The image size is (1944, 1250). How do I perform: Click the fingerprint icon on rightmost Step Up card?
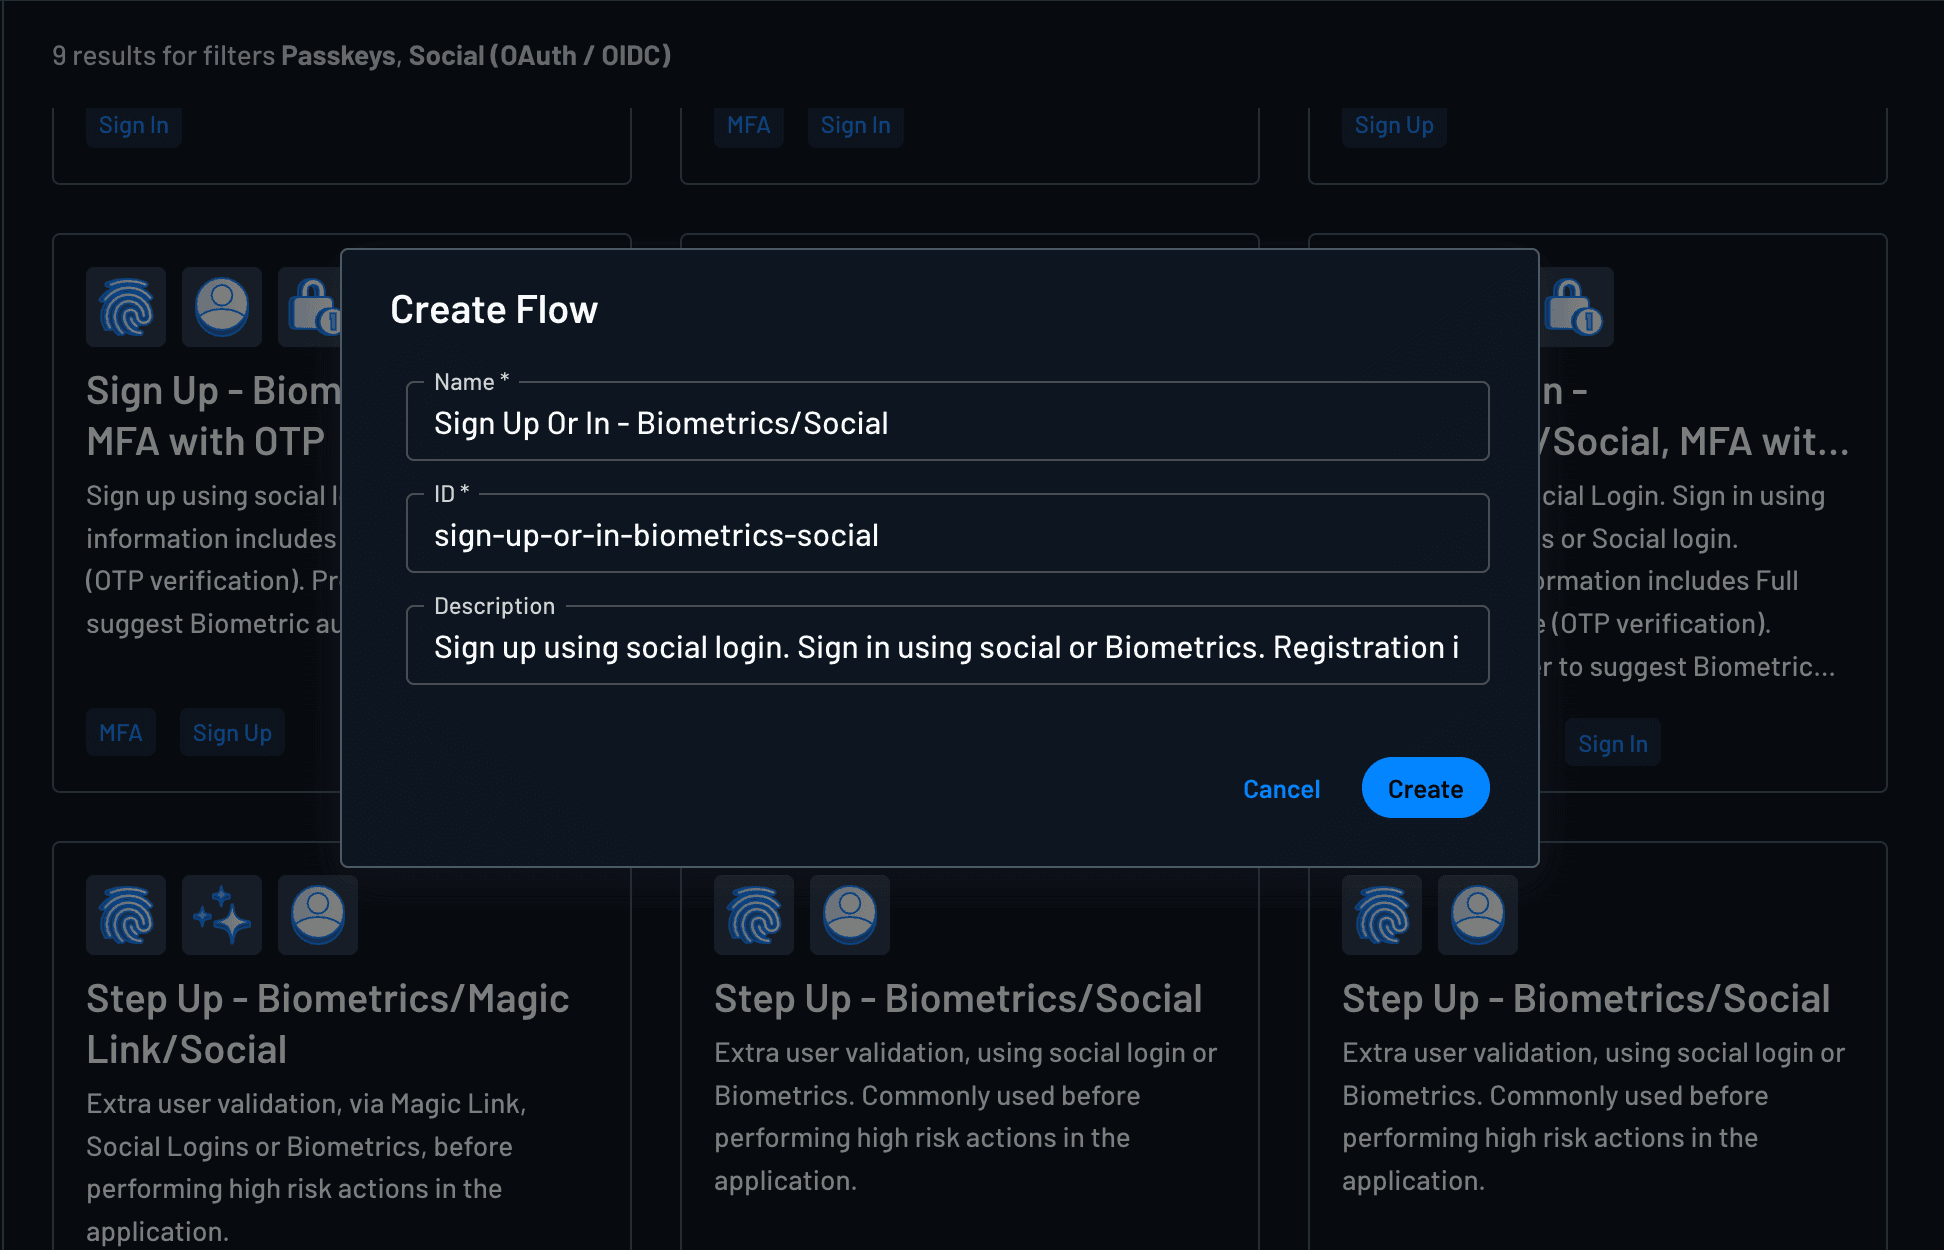click(1381, 914)
